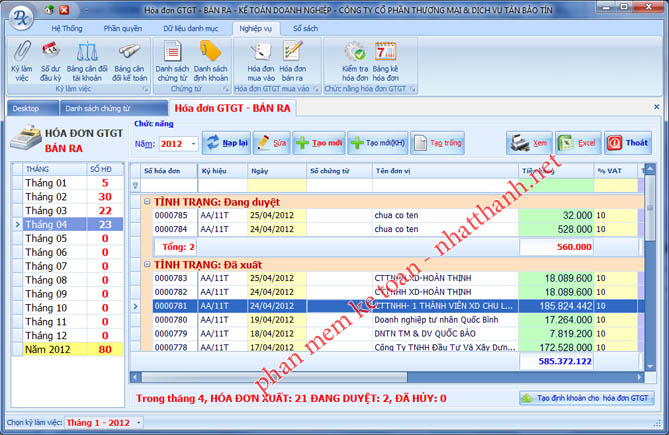
Task: Click the Tên đơn vị filter field
Action: (x=445, y=186)
